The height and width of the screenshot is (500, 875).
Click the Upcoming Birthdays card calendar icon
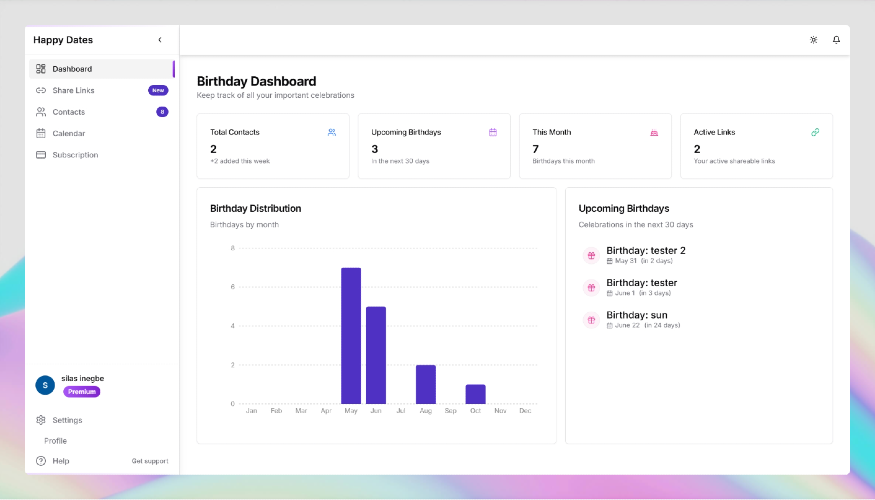pyautogui.click(x=493, y=132)
